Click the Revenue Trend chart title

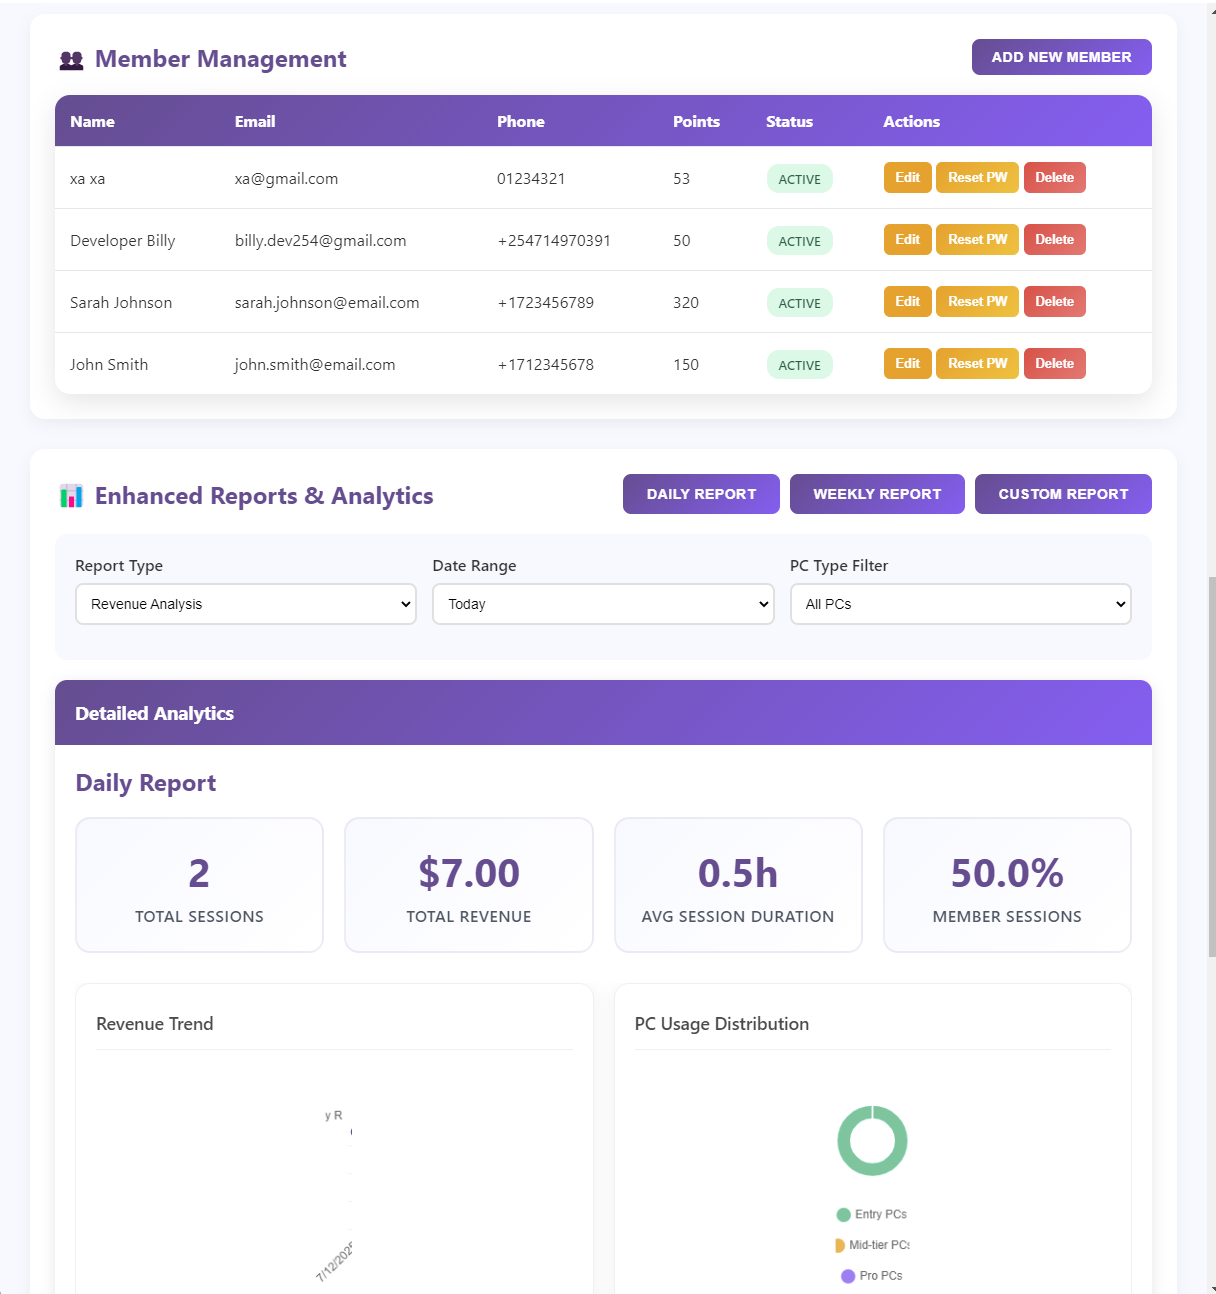pos(155,1024)
